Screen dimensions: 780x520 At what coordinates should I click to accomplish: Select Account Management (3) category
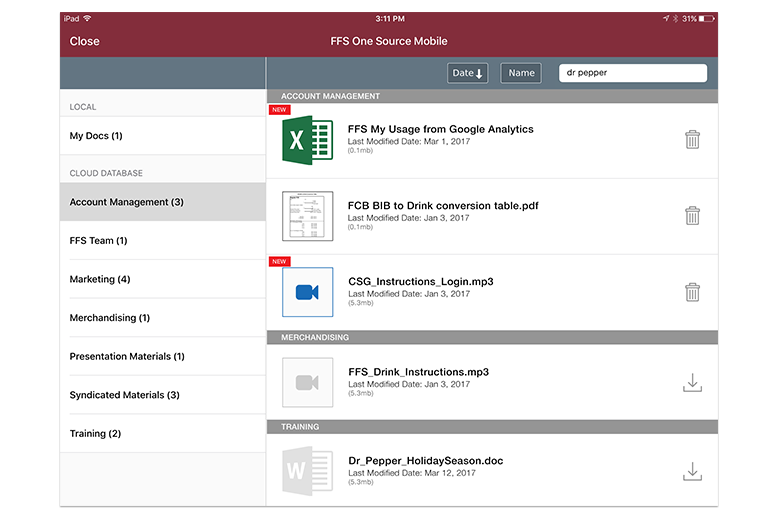click(x=163, y=202)
